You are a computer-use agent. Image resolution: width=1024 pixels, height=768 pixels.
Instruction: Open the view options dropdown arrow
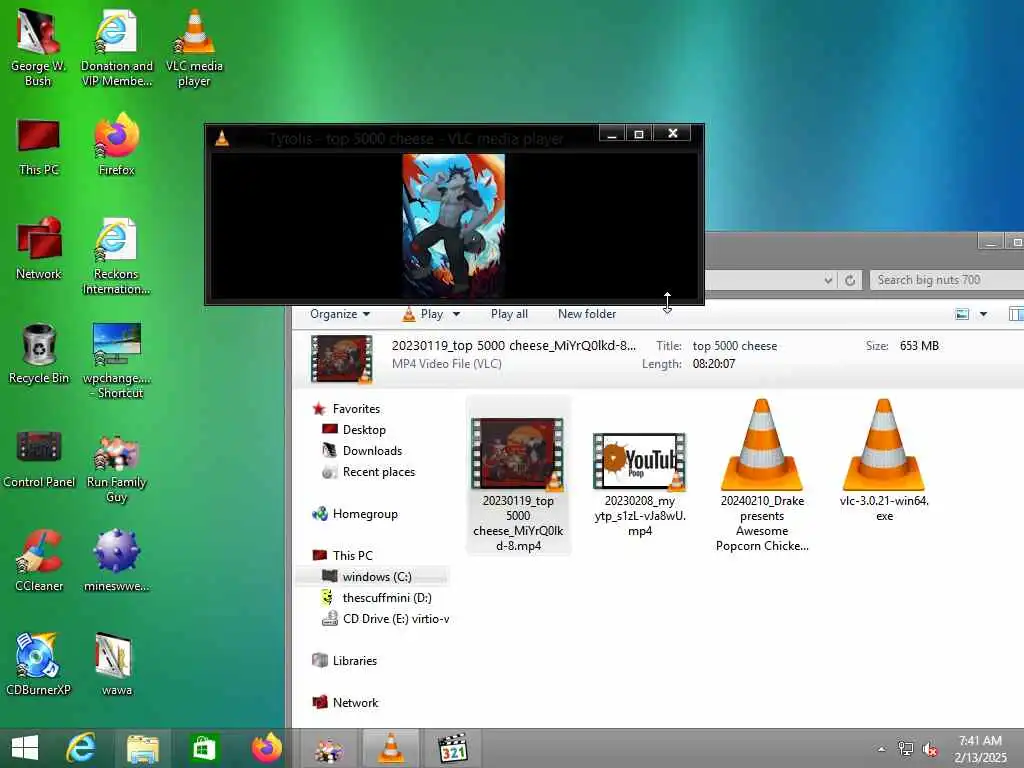pos(983,314)
